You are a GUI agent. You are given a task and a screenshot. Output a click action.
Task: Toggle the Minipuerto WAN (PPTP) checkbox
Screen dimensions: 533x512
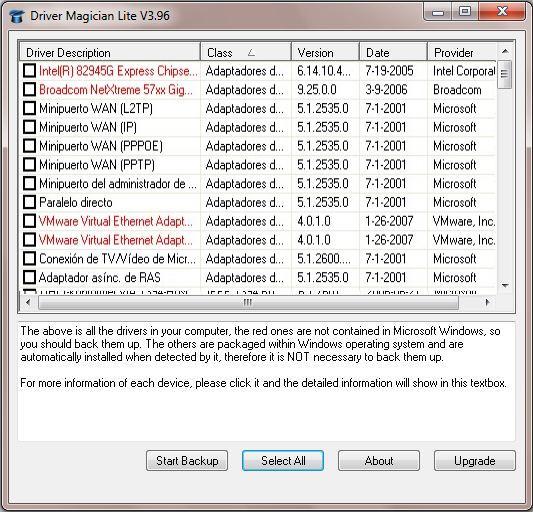(x=30, y=165)
